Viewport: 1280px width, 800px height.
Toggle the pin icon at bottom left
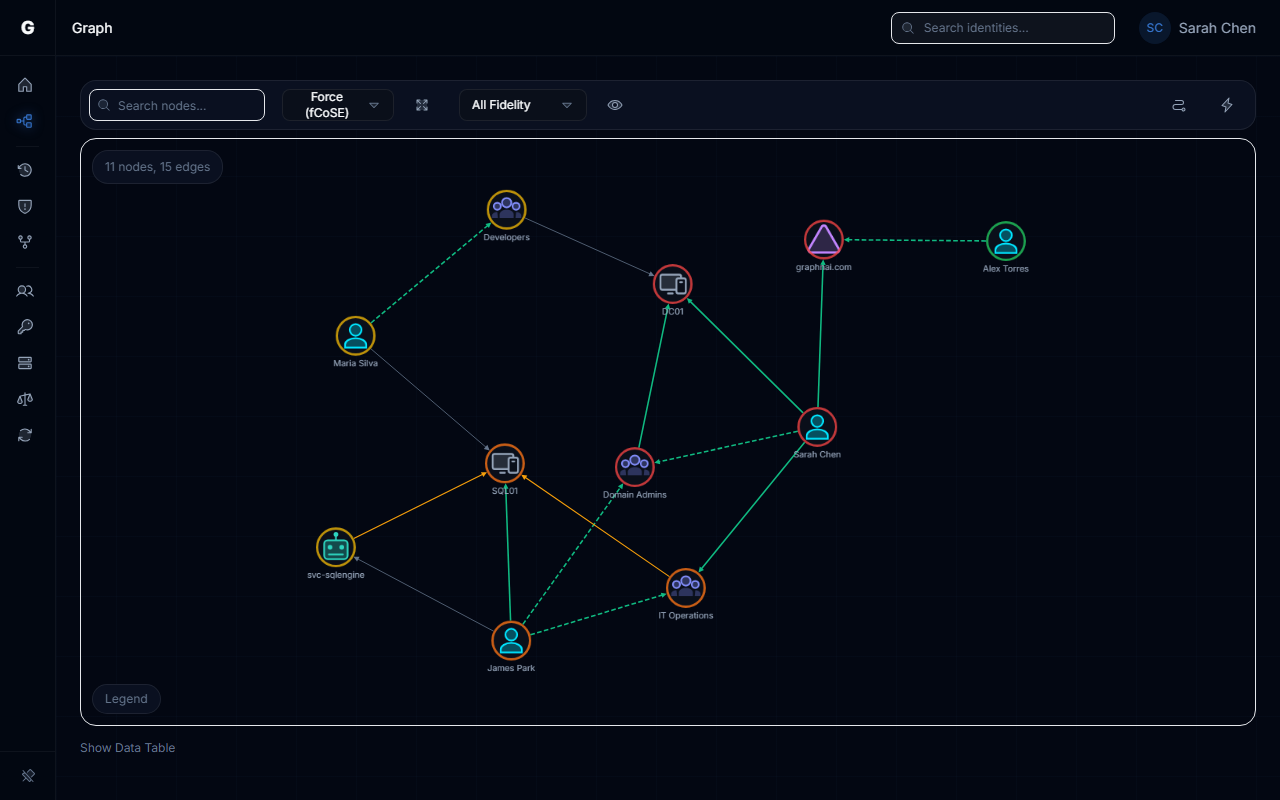pos(27,775)
